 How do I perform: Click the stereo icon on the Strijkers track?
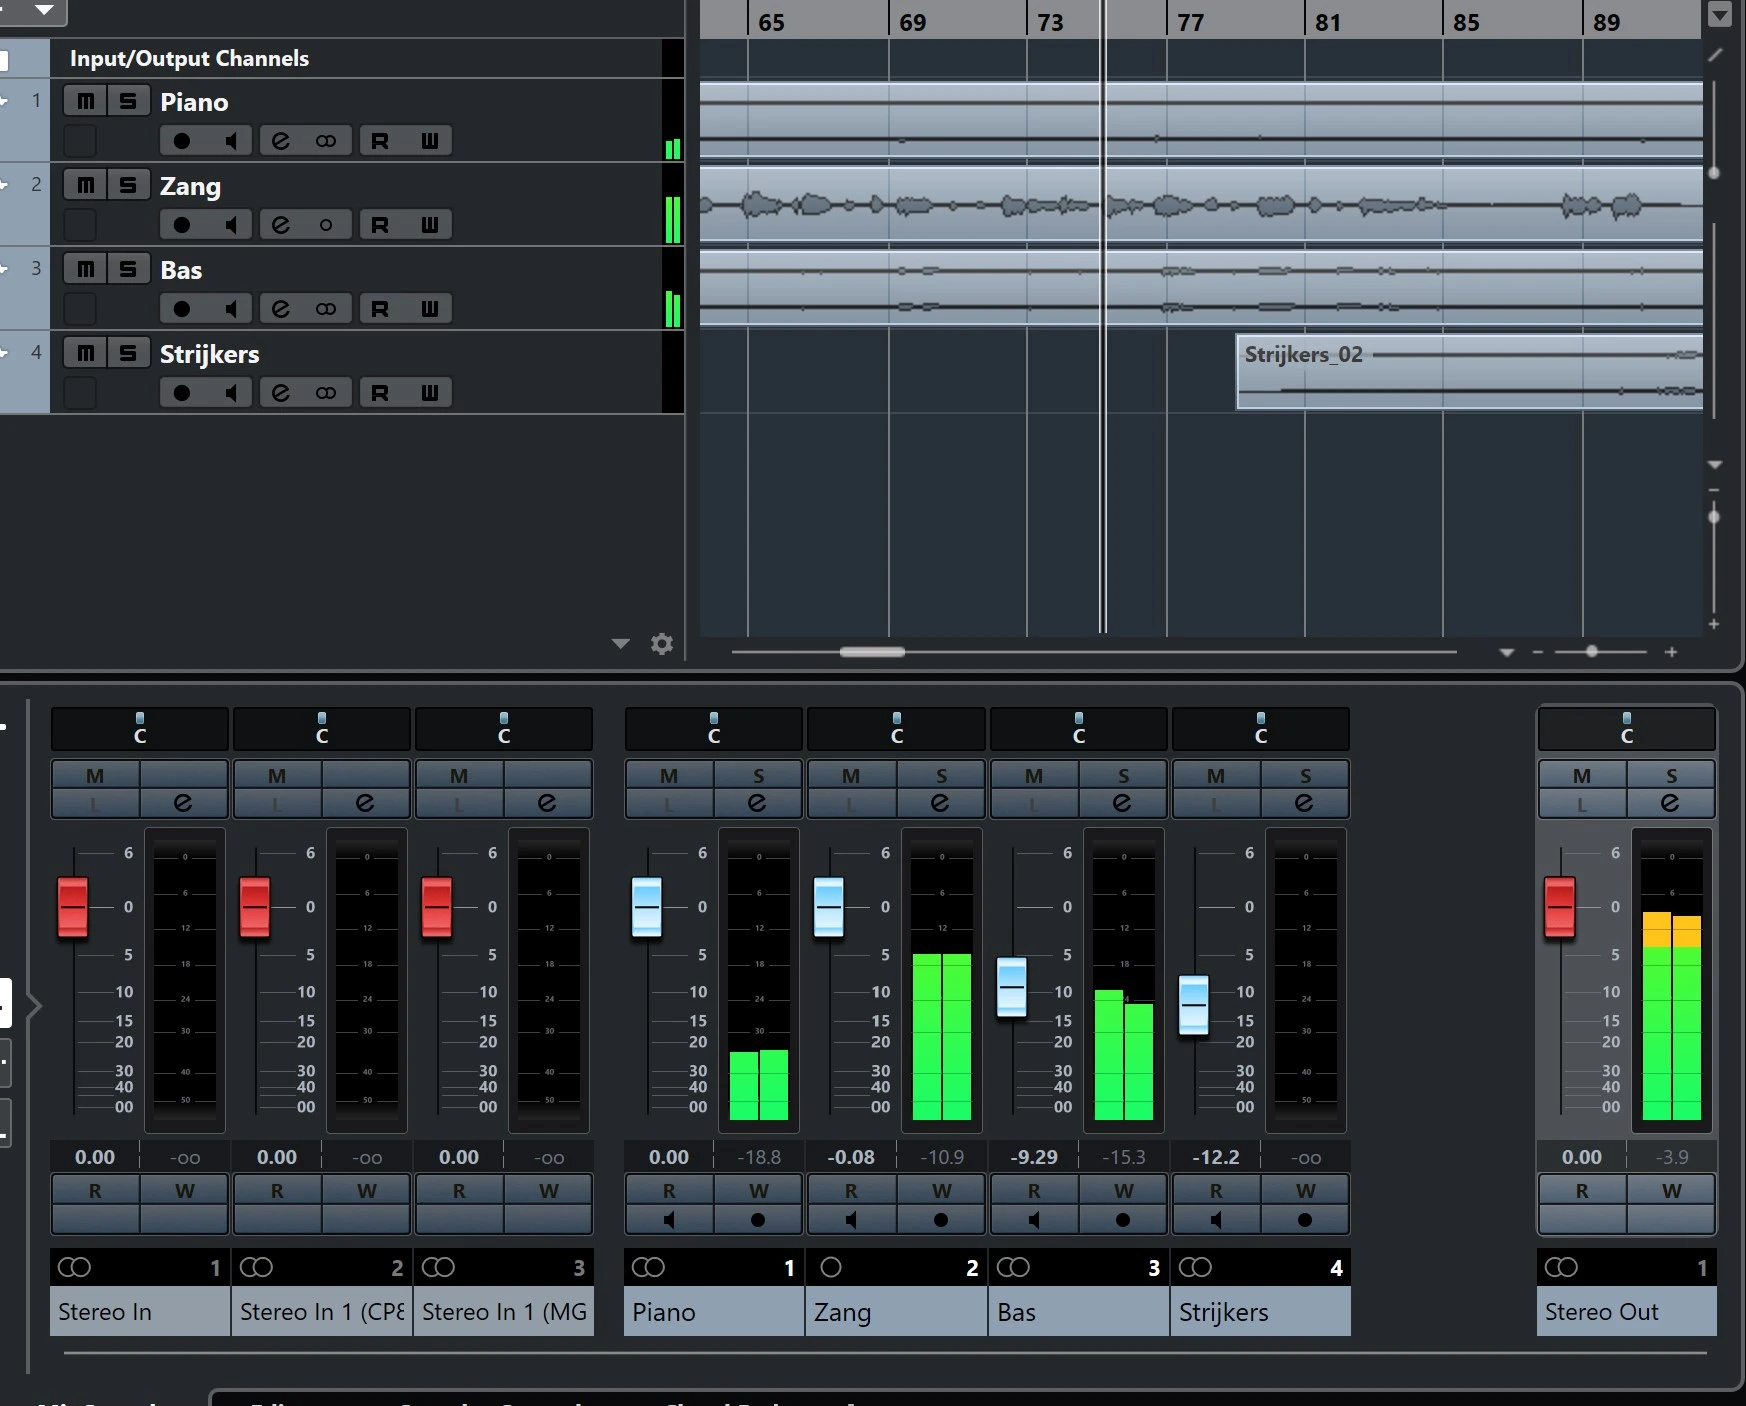pos(326,393)
